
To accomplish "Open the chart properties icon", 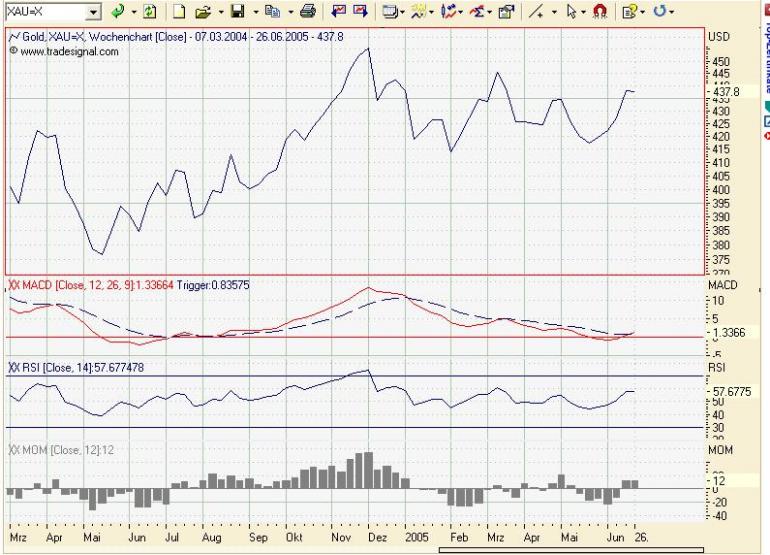I will tap(506, 11).
